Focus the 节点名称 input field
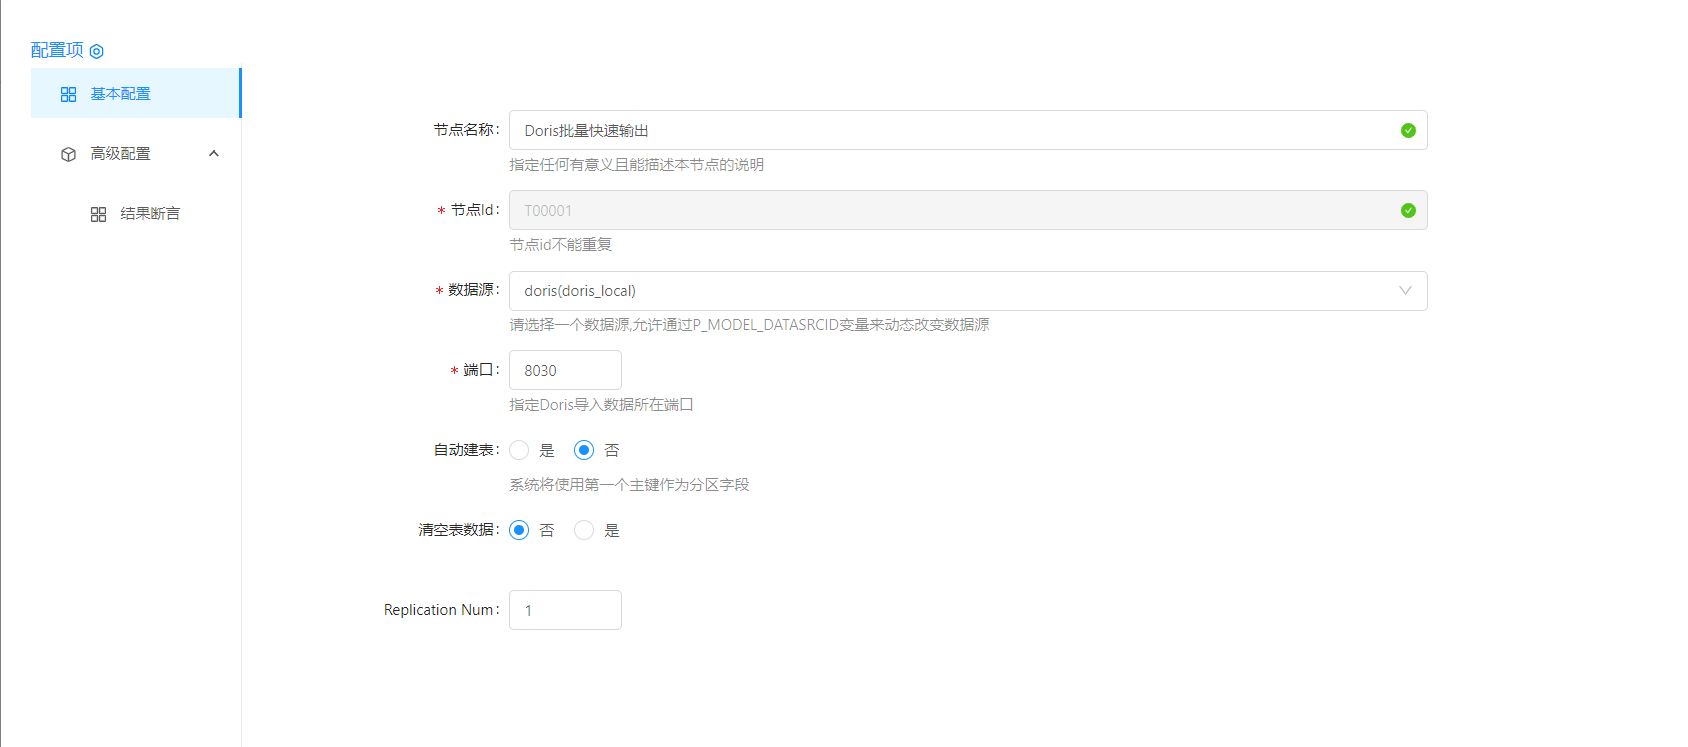1688x747 pixels. 950,131
